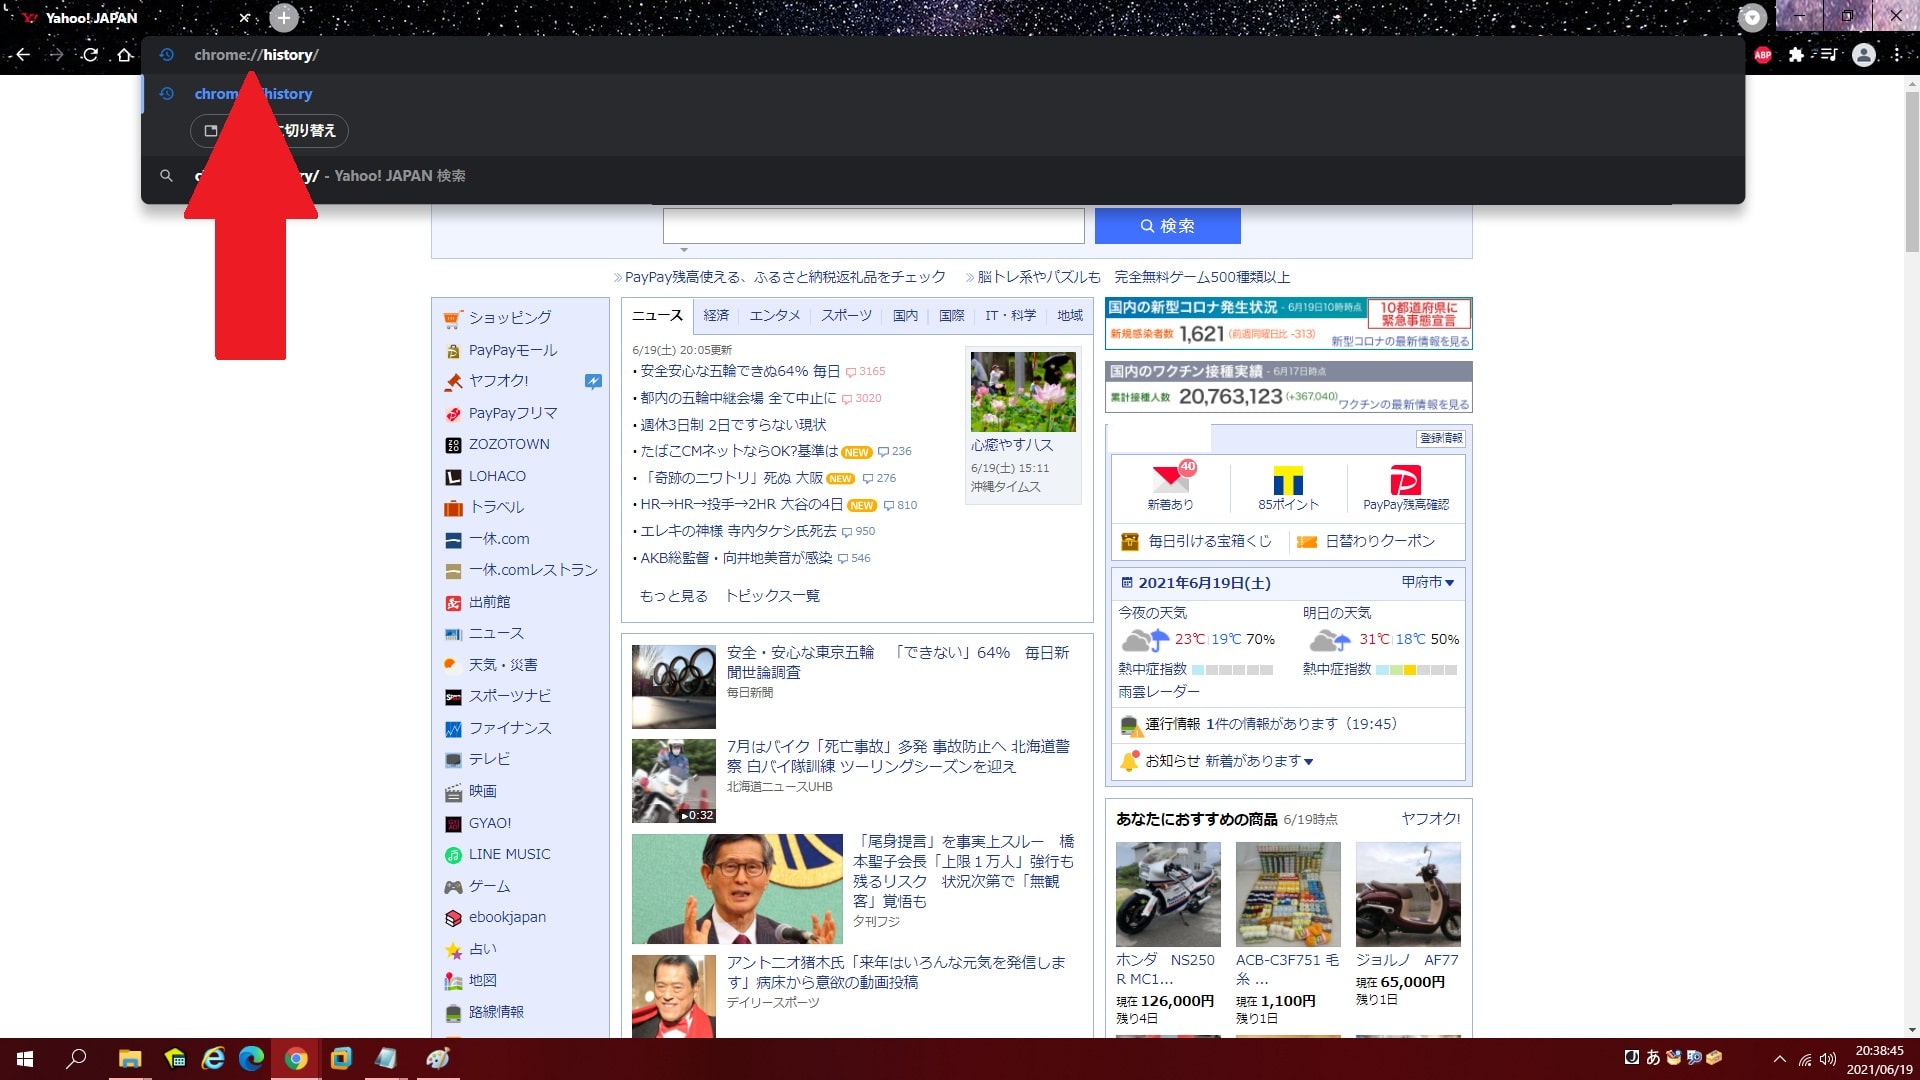
Task: Open the 占い star icon
Action: point(453,950)
